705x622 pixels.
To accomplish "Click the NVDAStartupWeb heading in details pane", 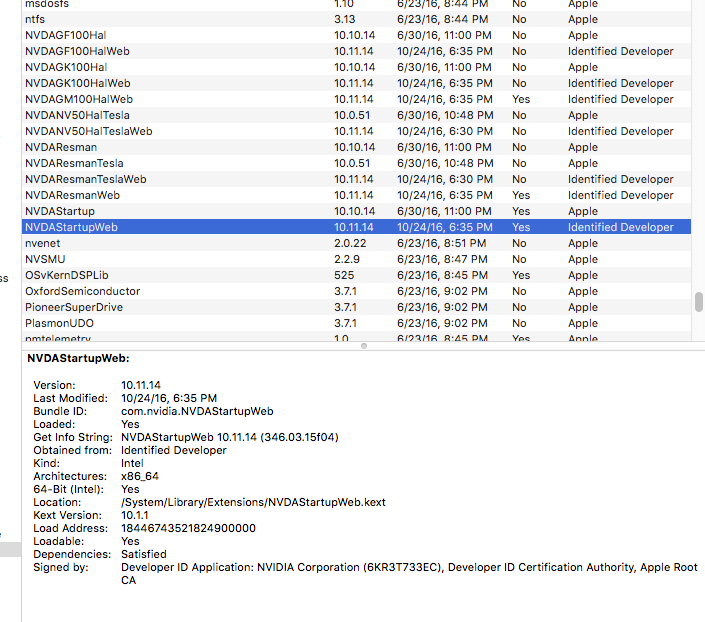I will pos(78,358).
